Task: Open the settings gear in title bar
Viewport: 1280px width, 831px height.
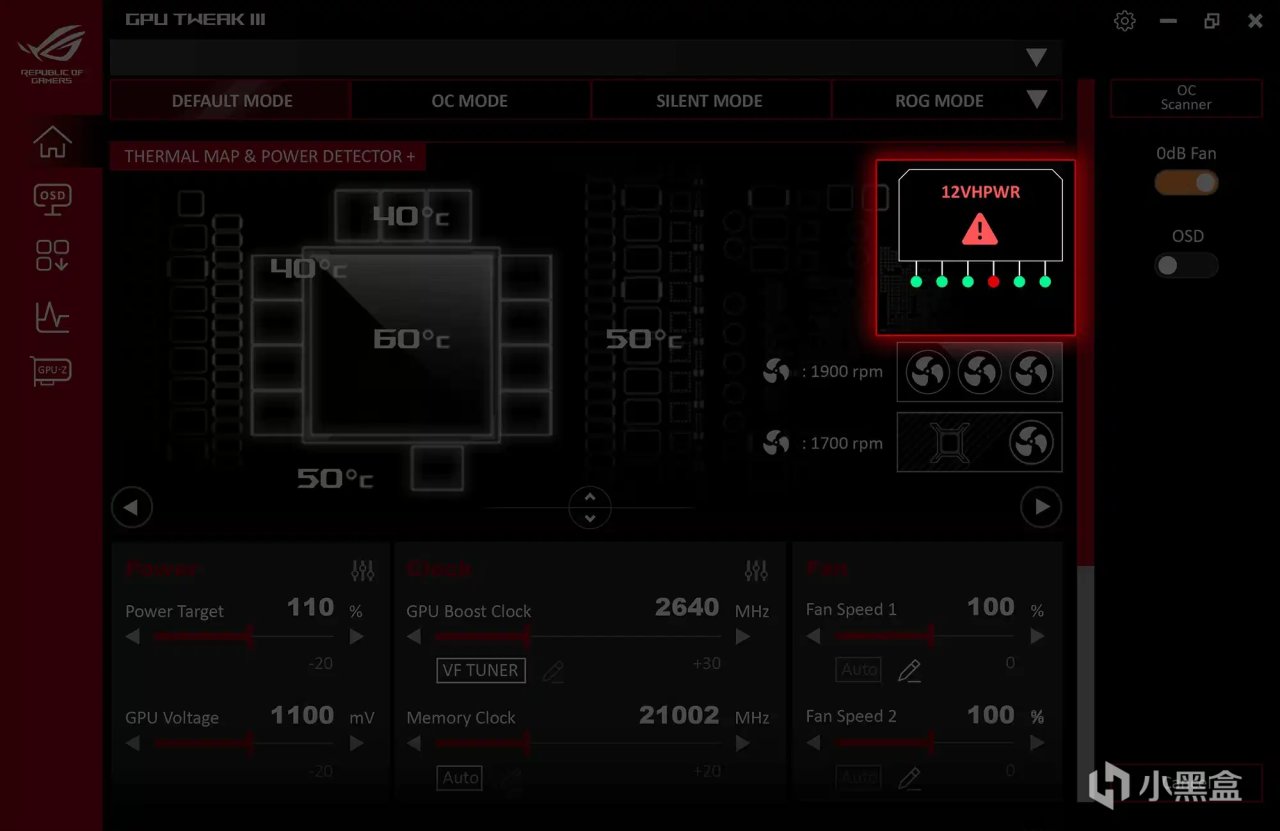Action: click(x=1125, y=21)
